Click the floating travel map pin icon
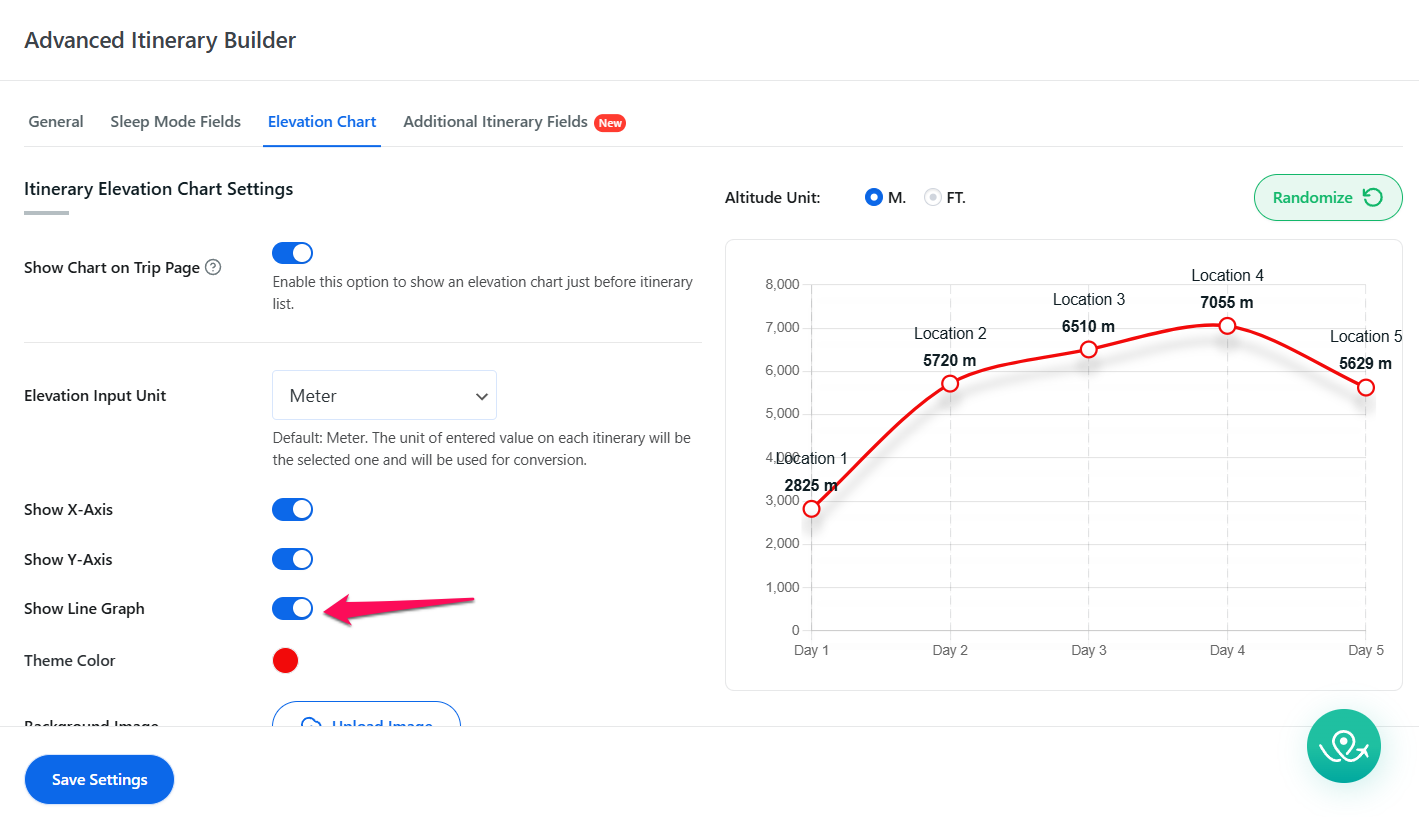Screen dimensions: 1419x817 click(x=1343, y=746)
